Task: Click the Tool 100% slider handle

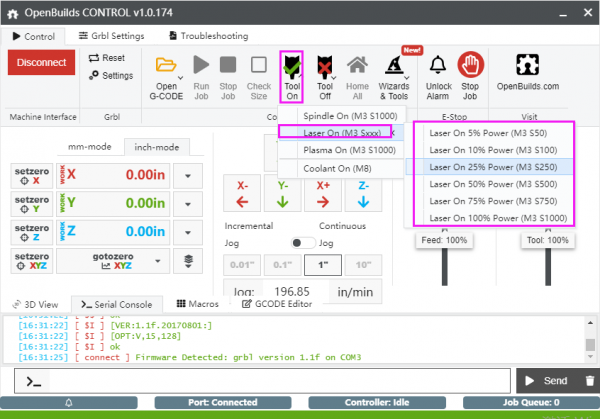Action: point(548,240)
